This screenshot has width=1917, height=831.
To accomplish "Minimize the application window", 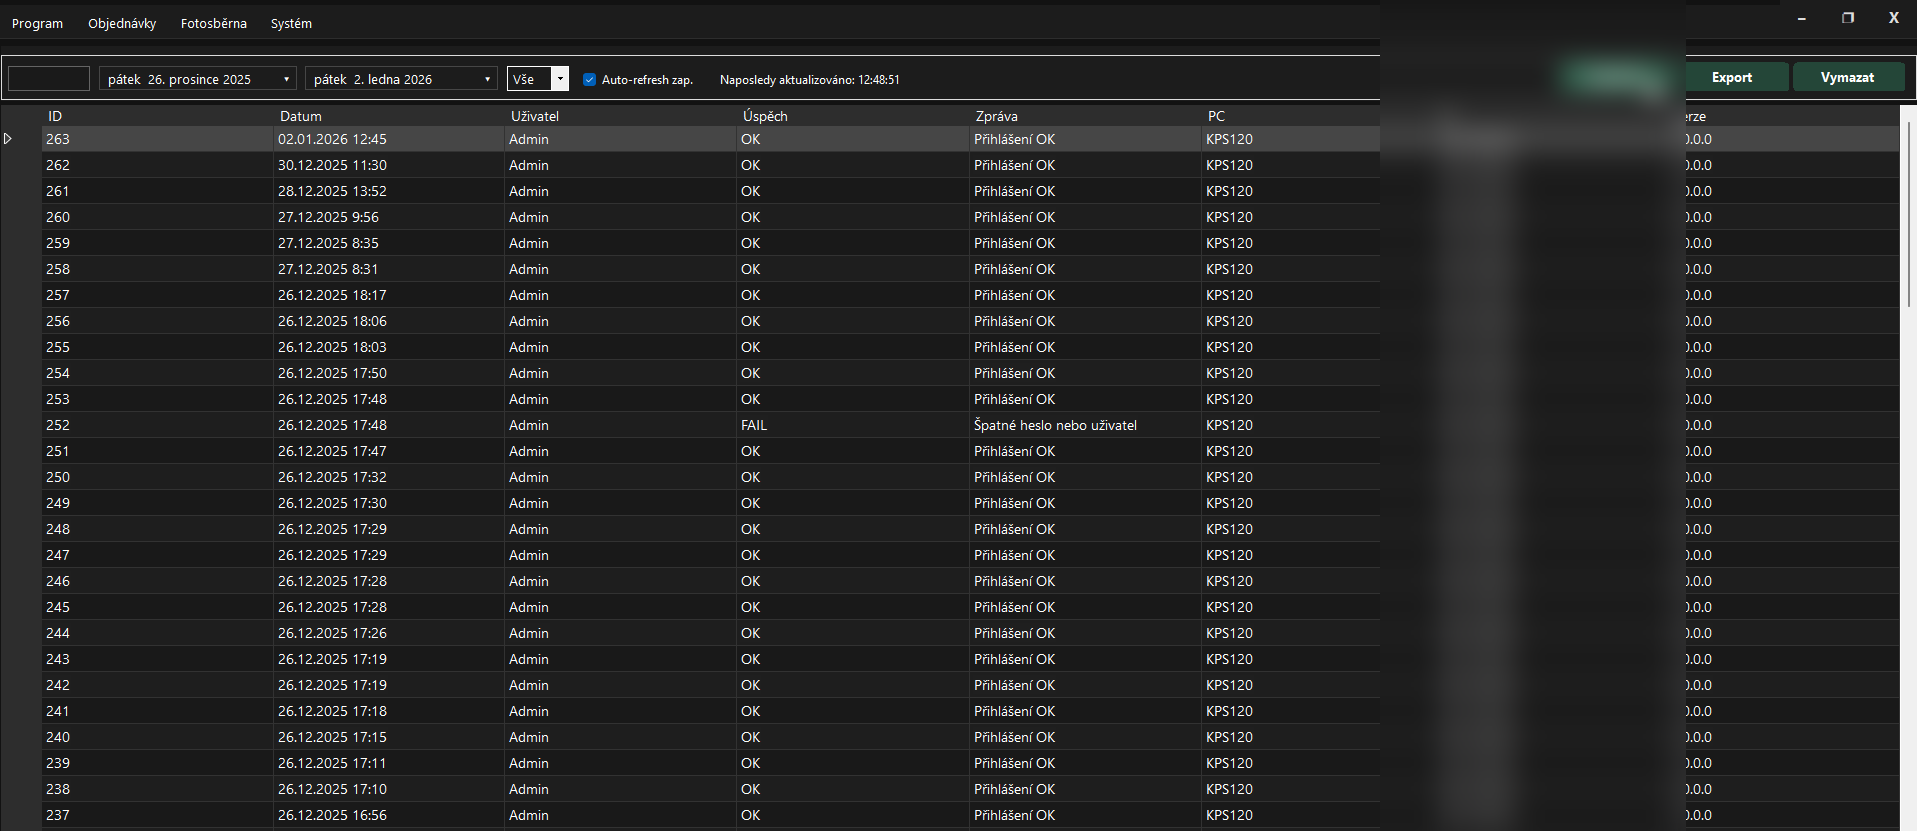I will [1802, 18].
